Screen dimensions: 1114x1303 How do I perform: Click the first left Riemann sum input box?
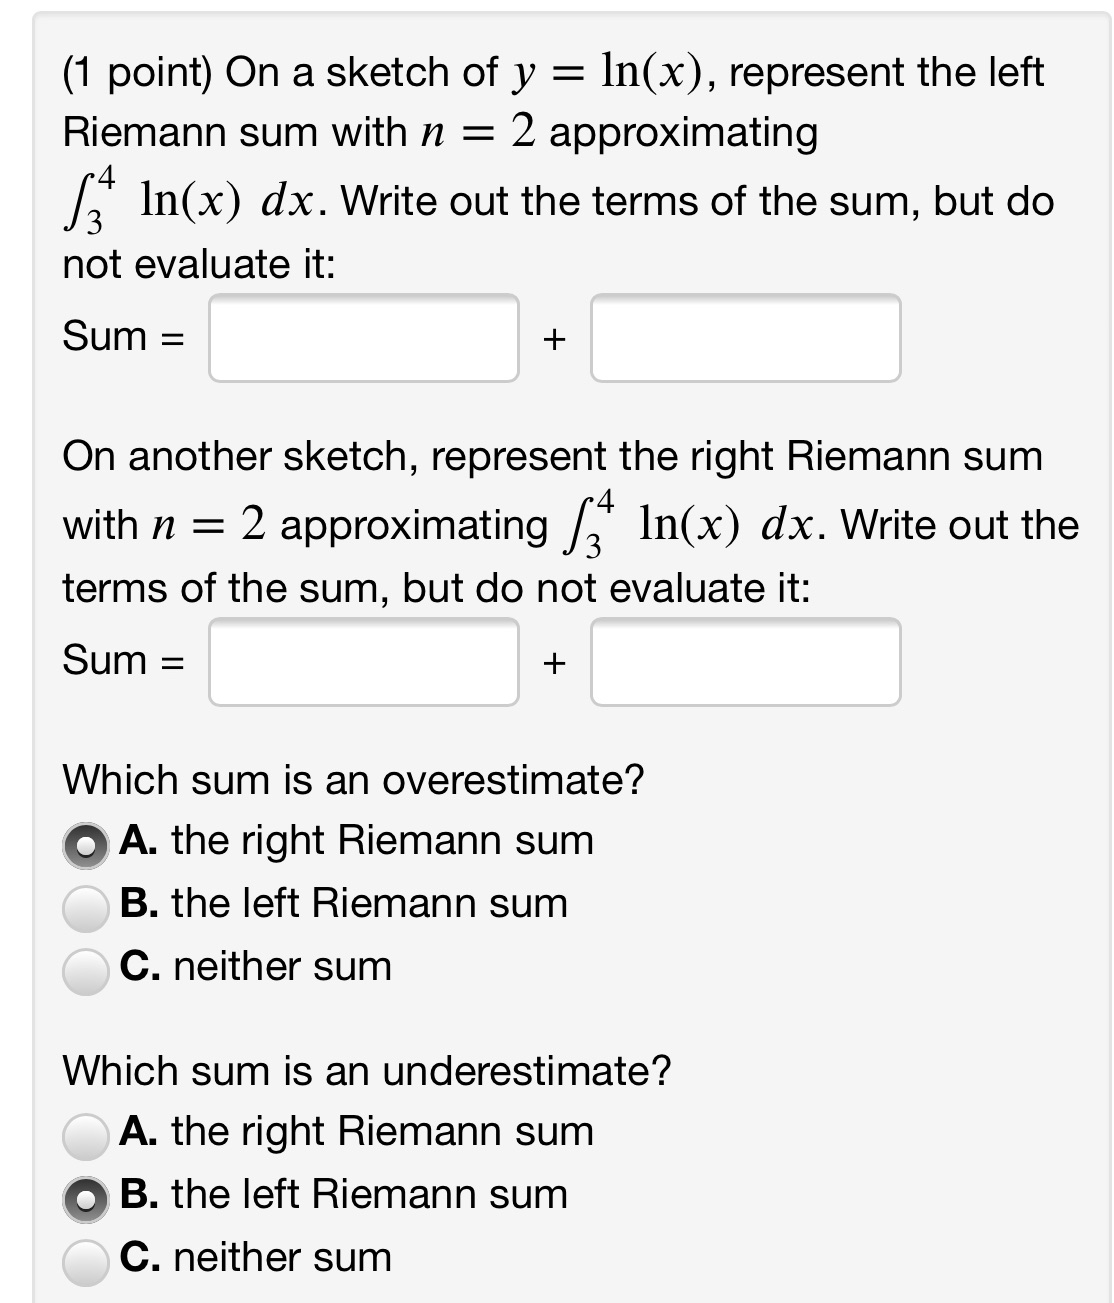363,338
